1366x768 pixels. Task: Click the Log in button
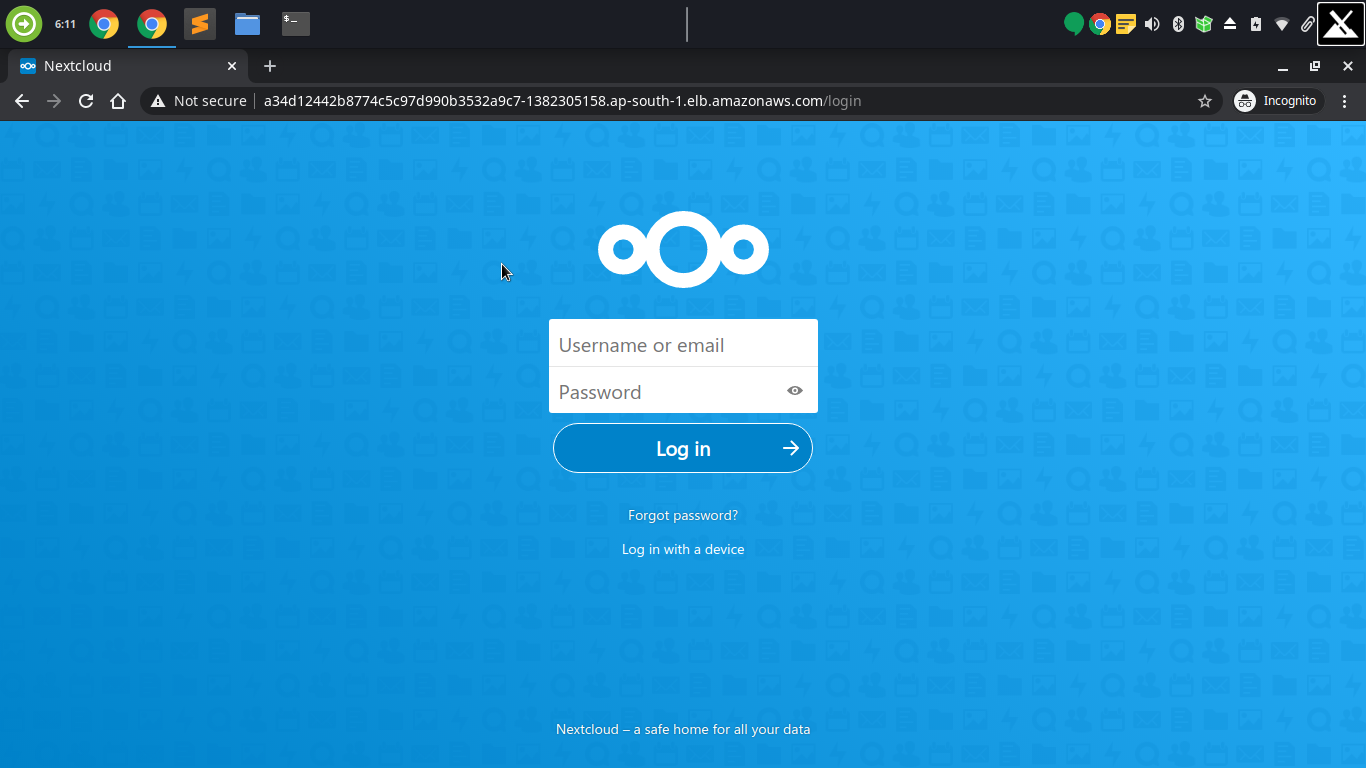683,448
